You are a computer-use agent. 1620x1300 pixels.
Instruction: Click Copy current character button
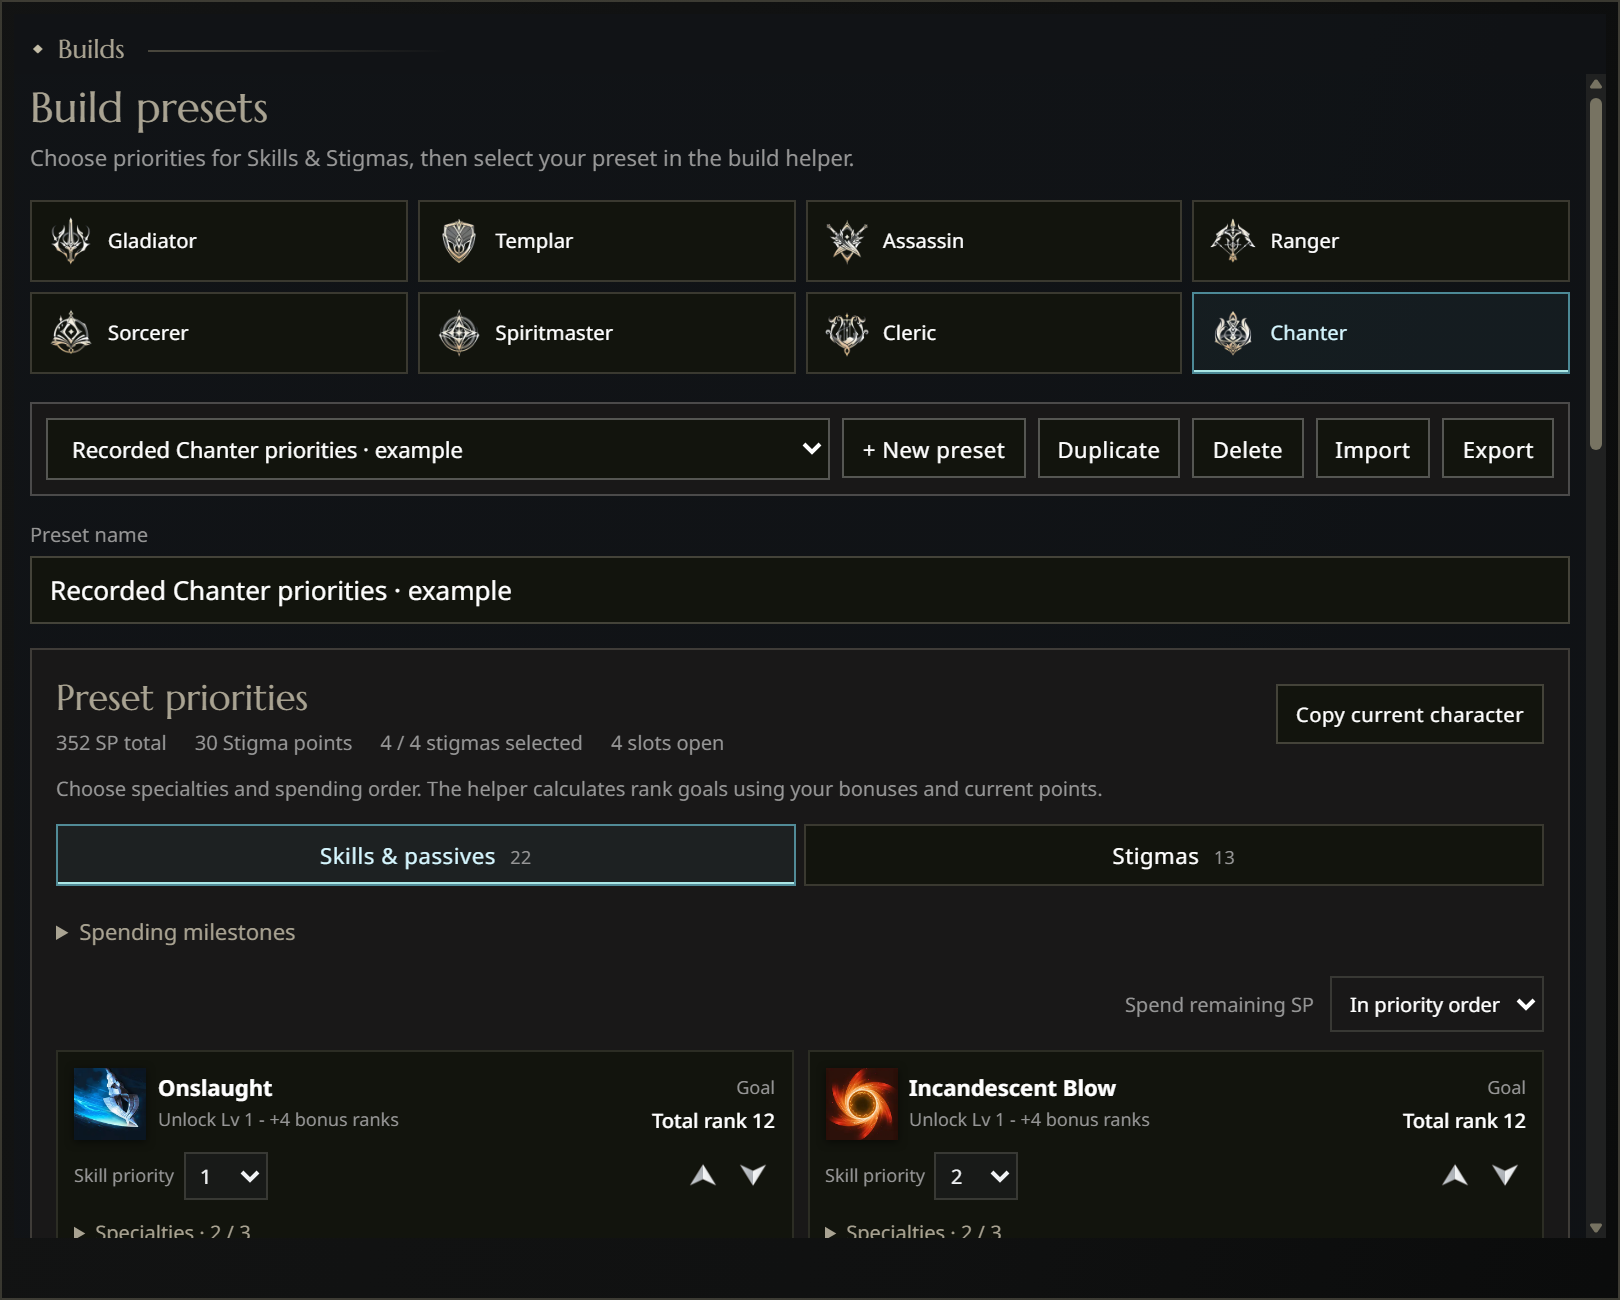1410,714
